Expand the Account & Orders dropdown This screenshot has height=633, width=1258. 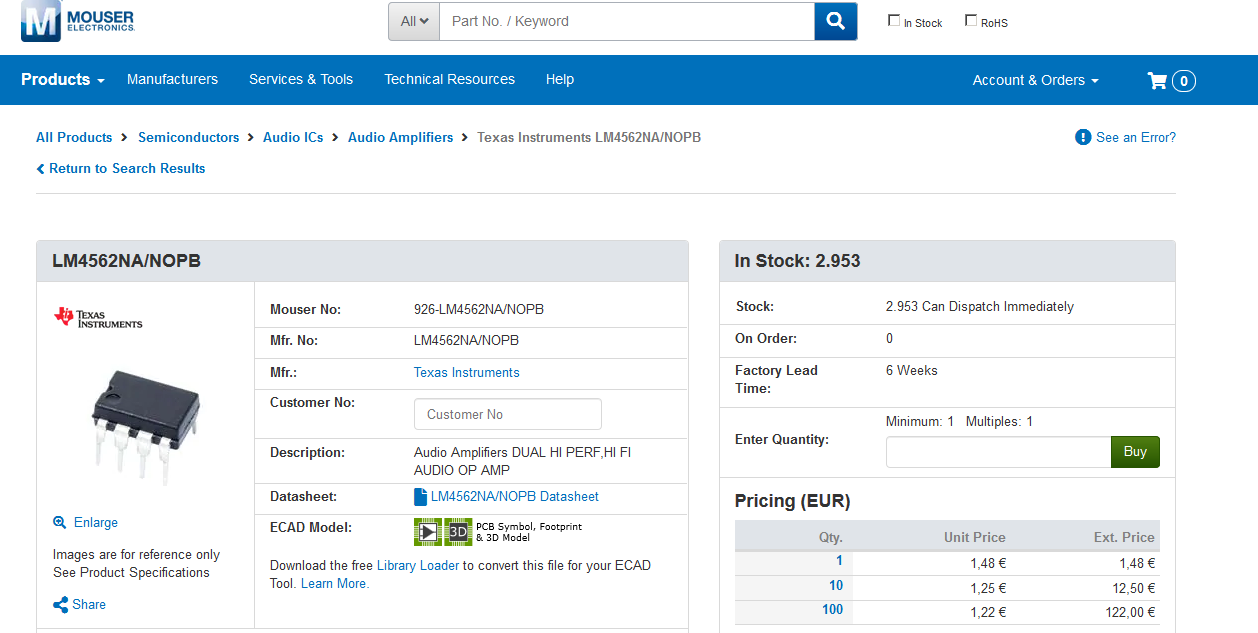pos(1035,80)
